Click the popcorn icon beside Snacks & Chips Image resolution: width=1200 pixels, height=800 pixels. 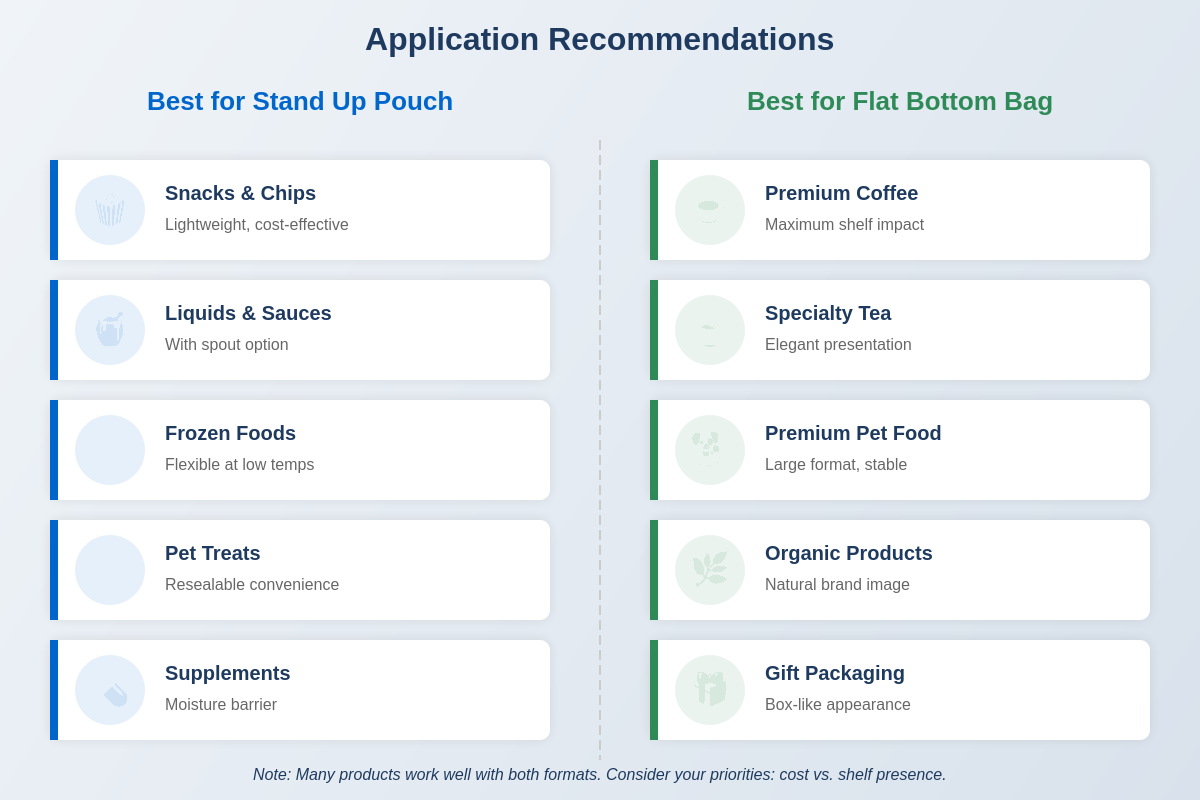(x=110, y=210)
